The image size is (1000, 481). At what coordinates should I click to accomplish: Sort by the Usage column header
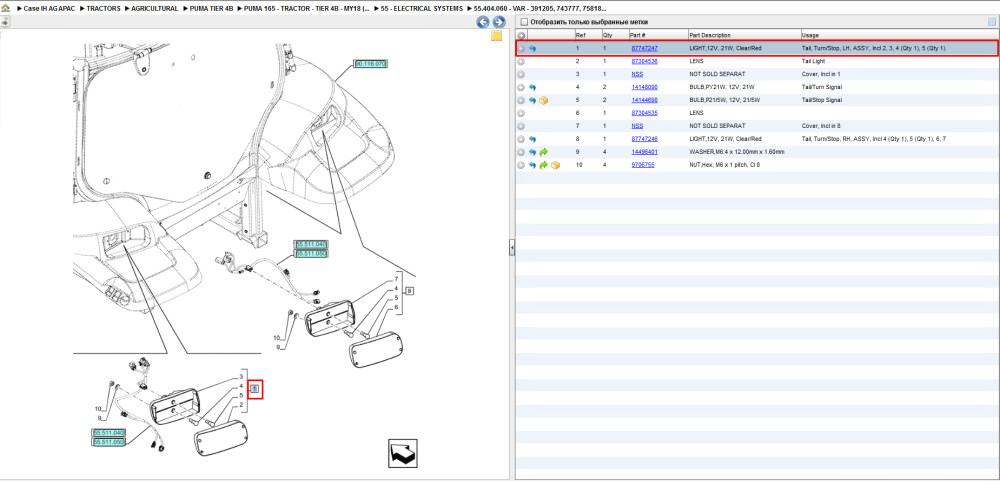[812, 35]
